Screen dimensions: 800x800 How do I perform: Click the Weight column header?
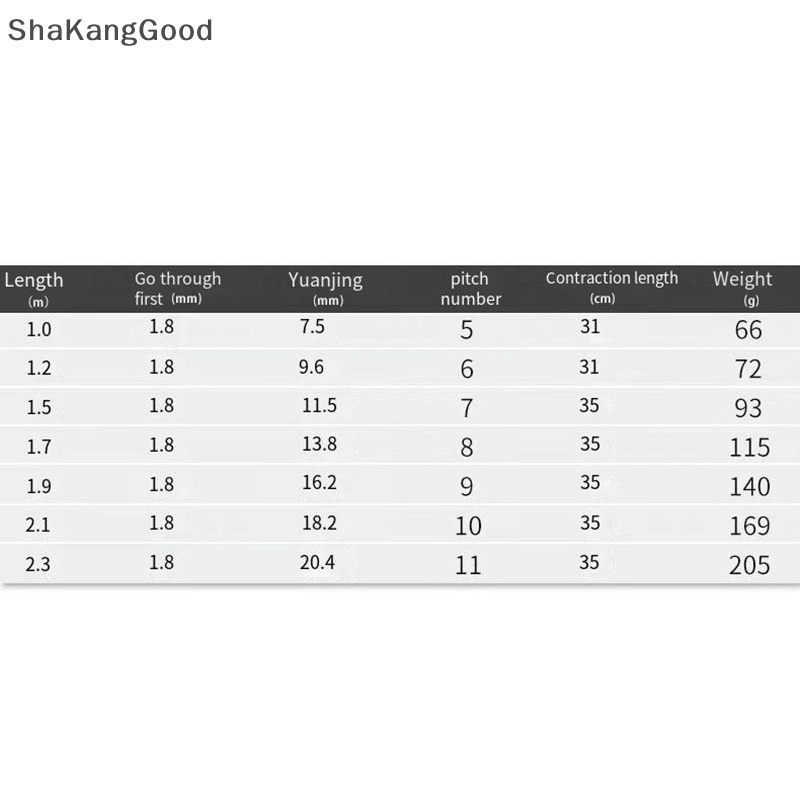point(742,280)
